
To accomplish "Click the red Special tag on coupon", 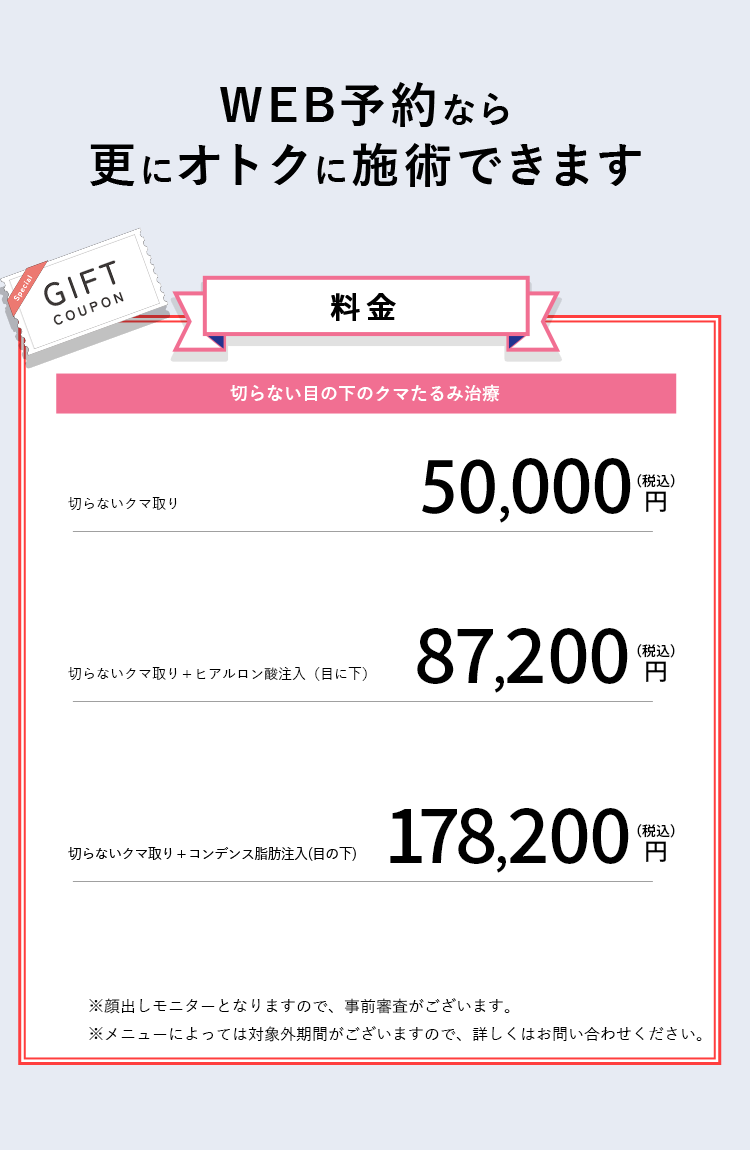I will 25,288.
